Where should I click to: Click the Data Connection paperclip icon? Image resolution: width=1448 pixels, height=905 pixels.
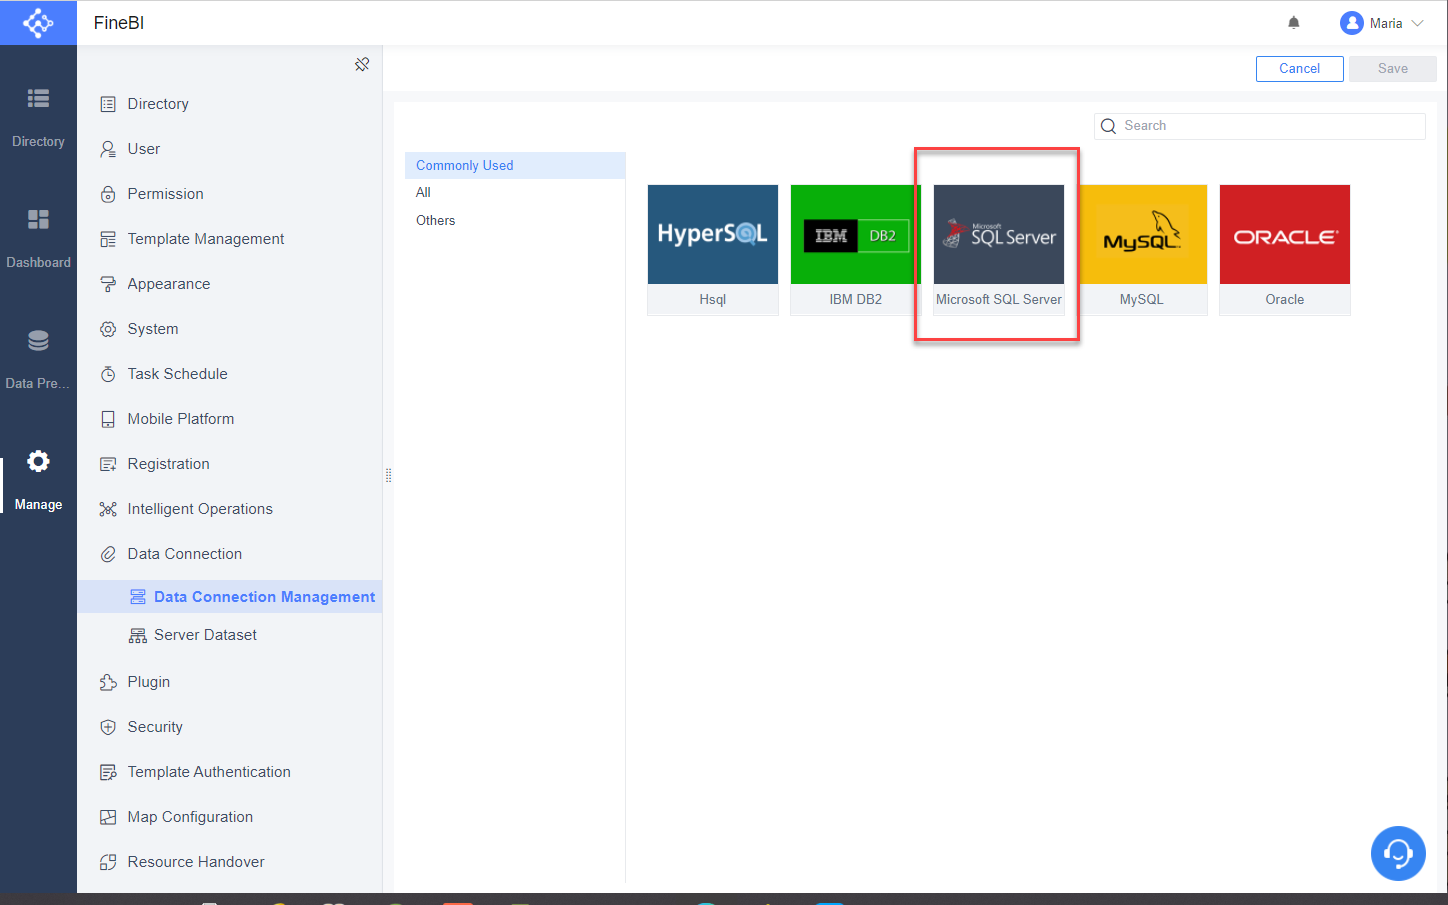point(107,553)
